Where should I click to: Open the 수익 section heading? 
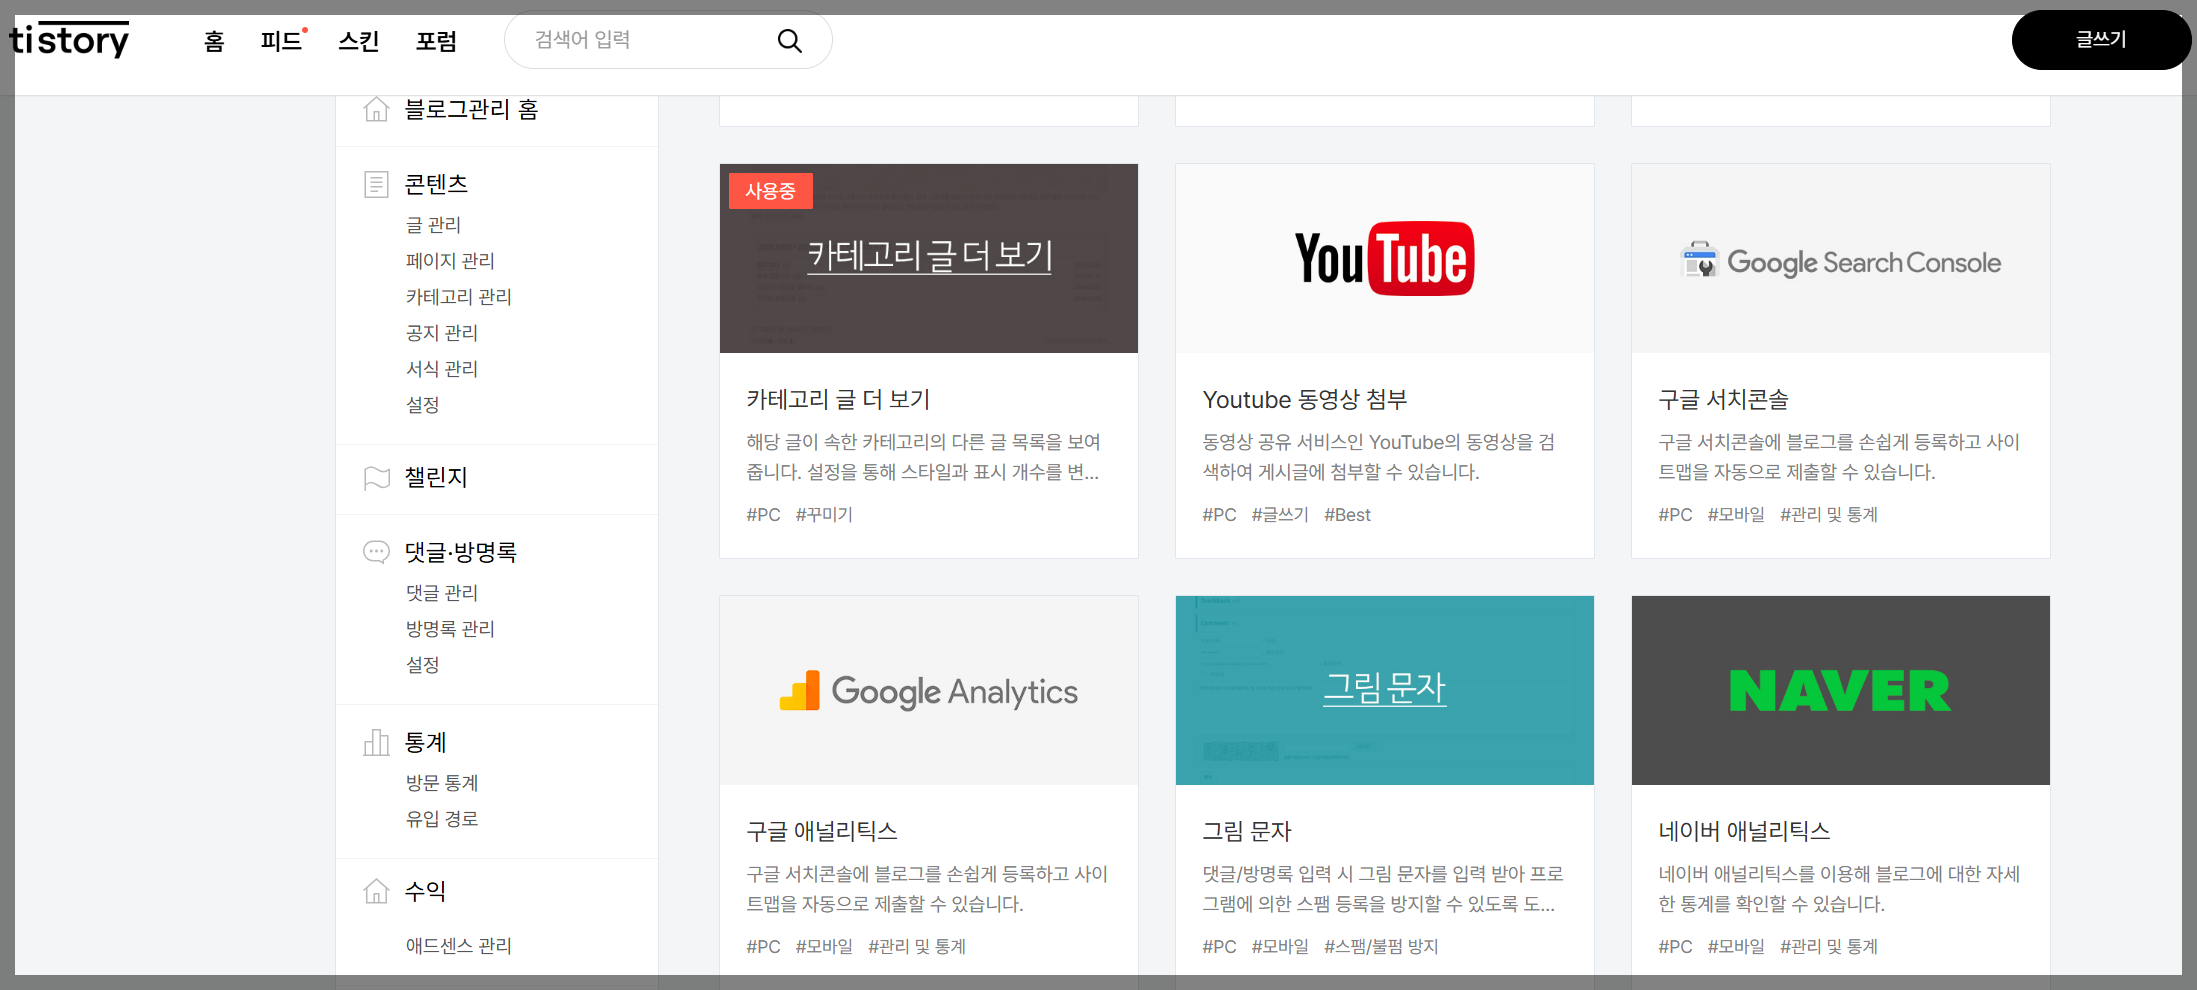425,890
